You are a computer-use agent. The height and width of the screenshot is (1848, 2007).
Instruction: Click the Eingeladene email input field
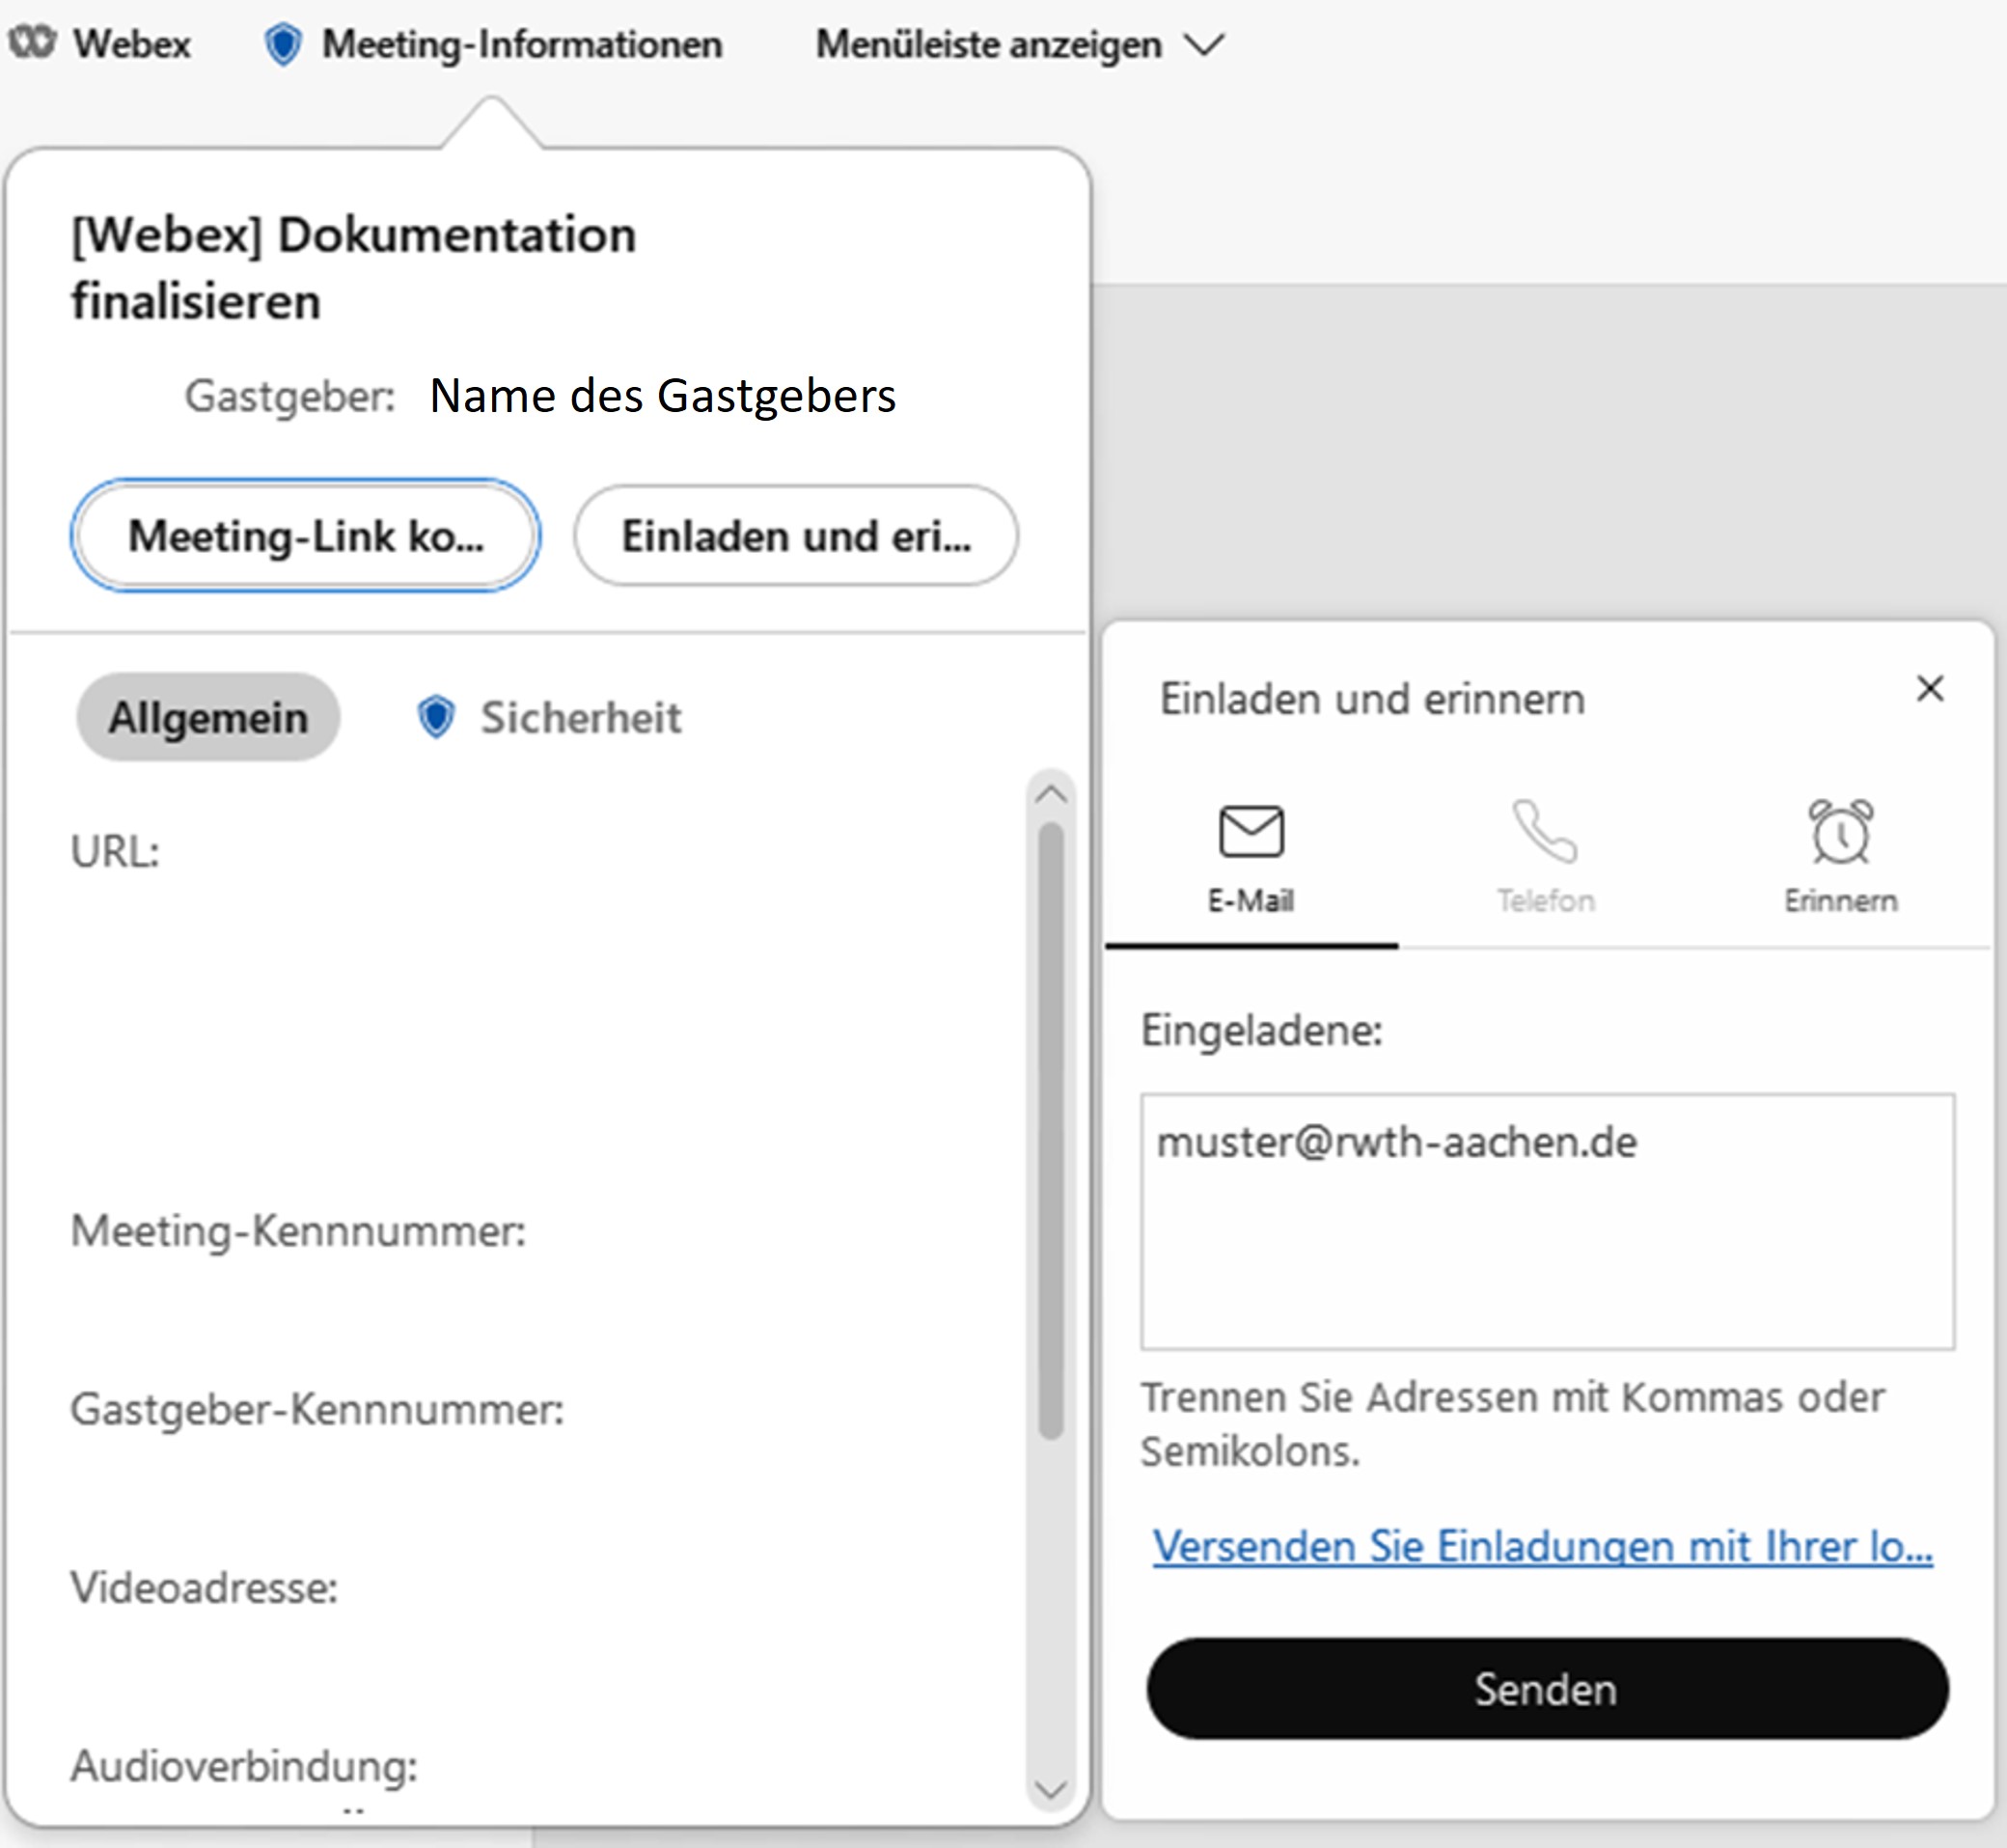point(1547,1221)
